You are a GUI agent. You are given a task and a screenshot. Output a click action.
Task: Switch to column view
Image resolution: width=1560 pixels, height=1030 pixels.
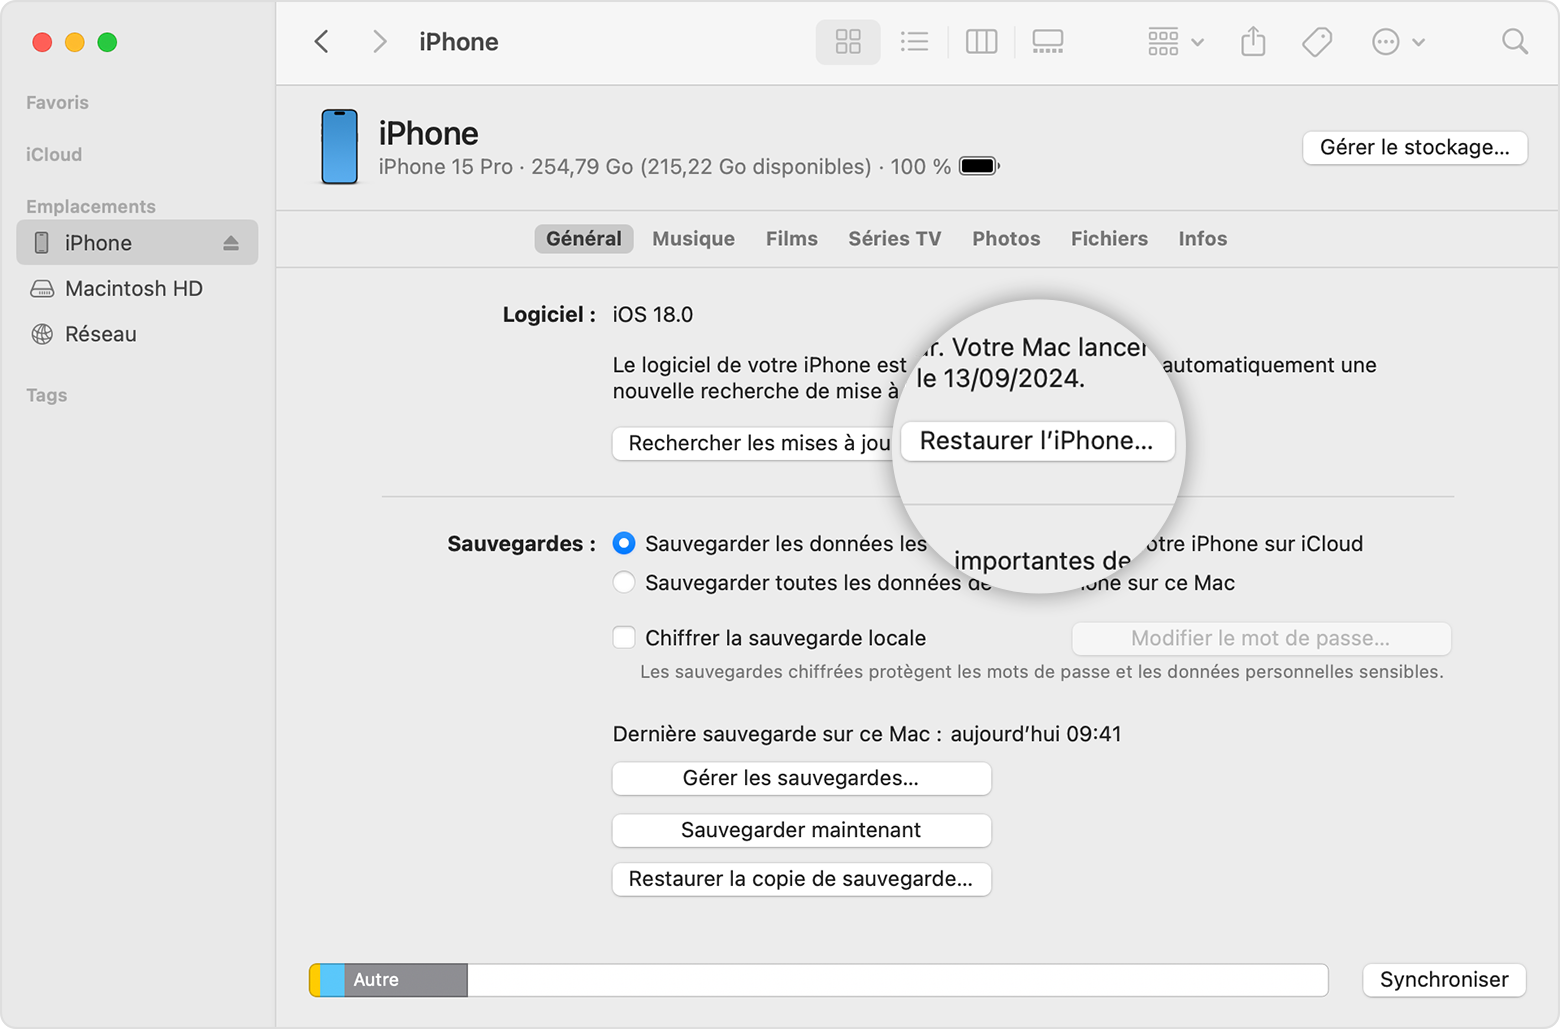(x=981, y=42)
